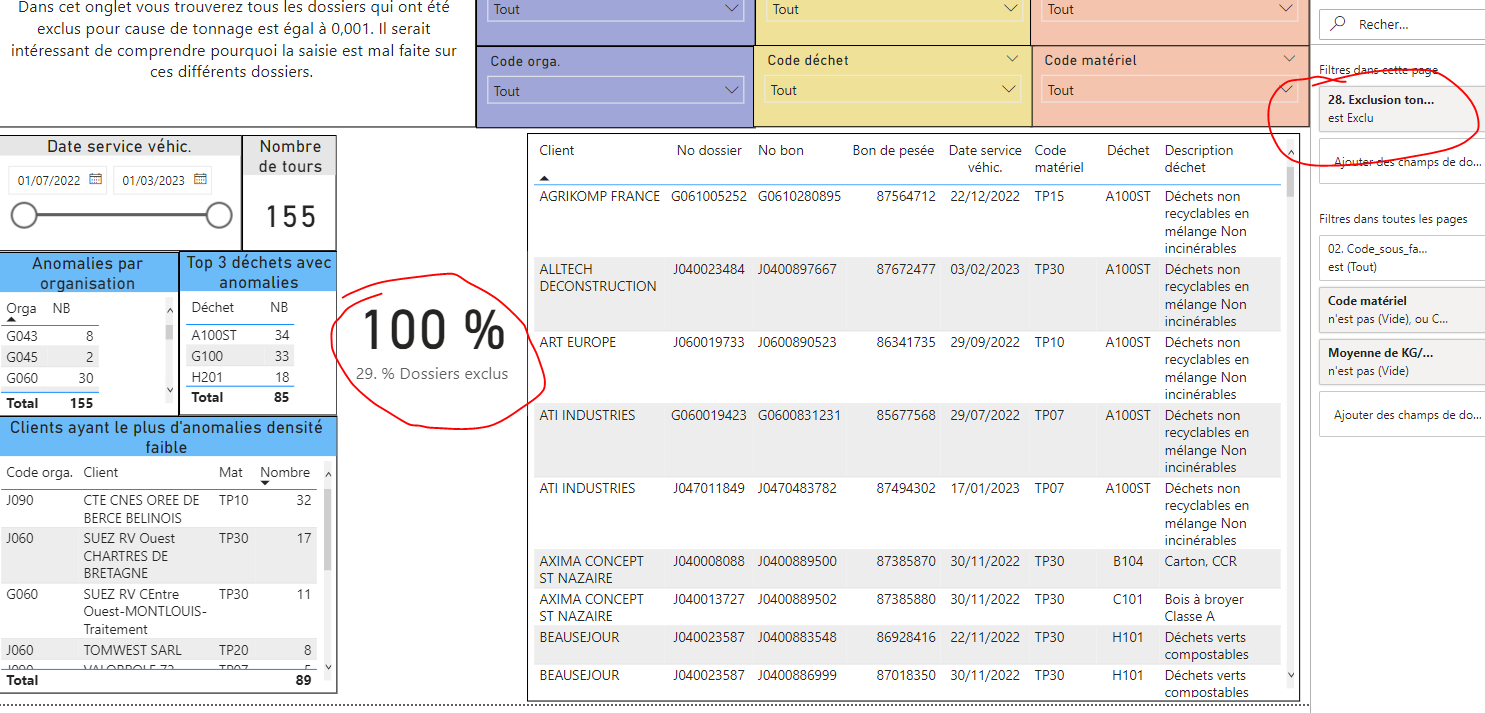Sort dossier table by 'No bon' header
This screenshot has width=1485, height=713.
[x=781, y=151]
